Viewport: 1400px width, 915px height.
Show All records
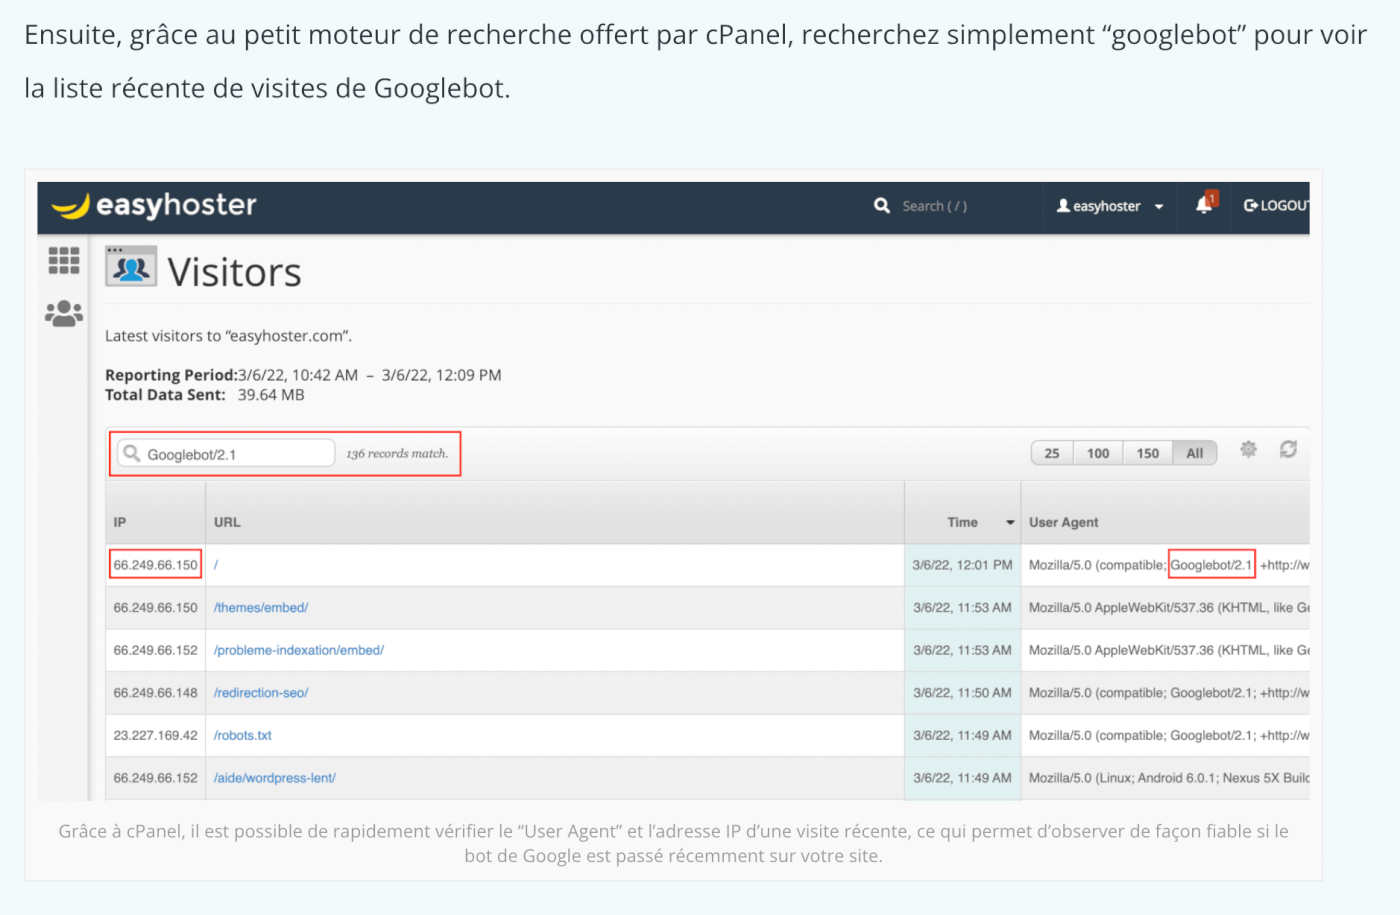[1195, 453]
